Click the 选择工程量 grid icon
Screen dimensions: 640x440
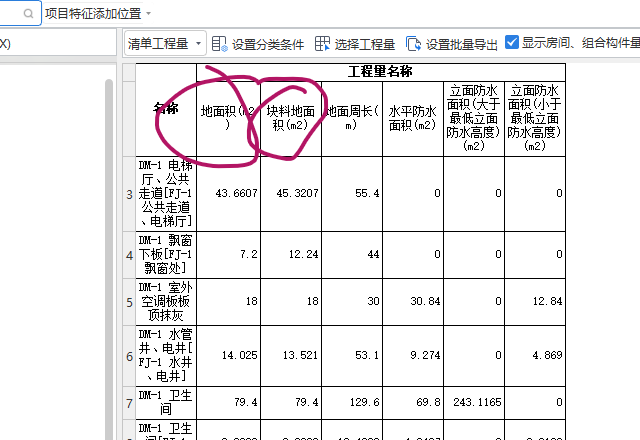click(x=322, y=44)
